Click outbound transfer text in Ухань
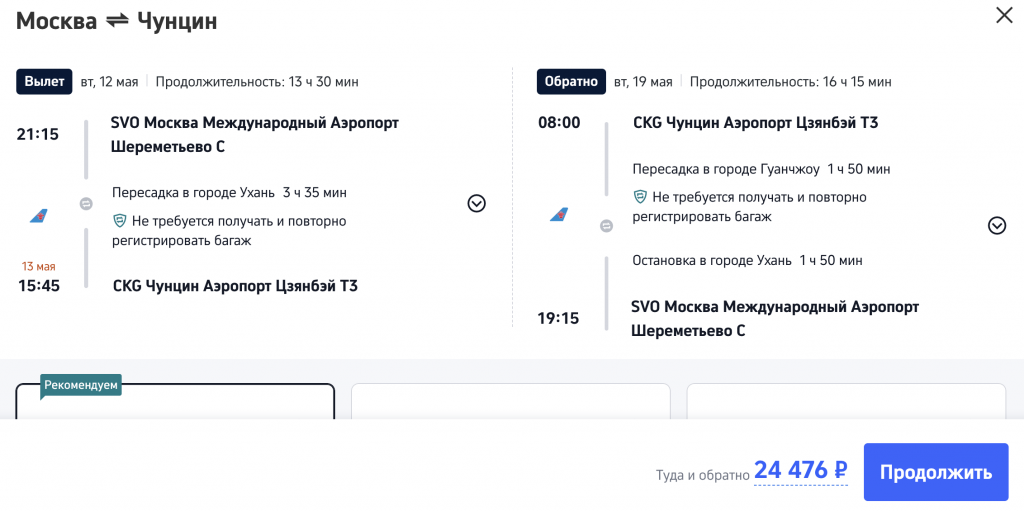1024x511 pixels. [229, 192]
